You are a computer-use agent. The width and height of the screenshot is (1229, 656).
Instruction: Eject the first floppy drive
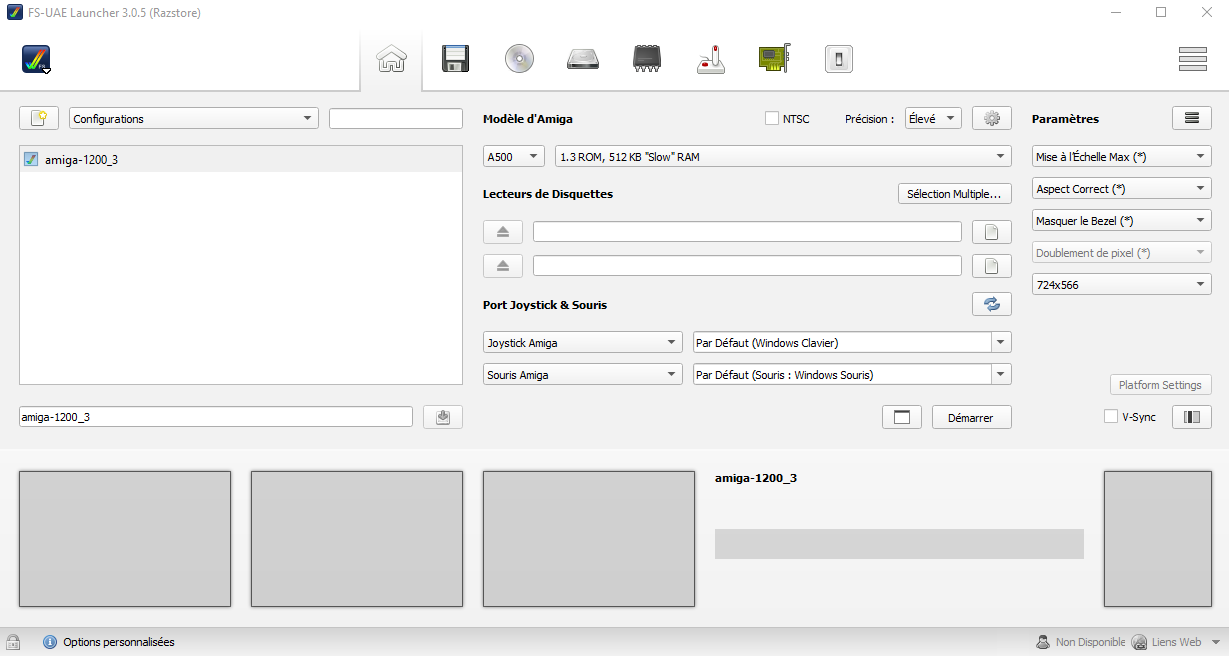pyautogui.click(x=503, y=232)
